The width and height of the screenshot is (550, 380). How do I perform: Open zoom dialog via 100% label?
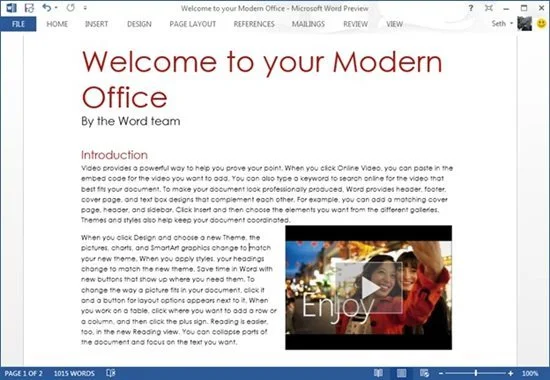pyautogui.click(x=530, y=373)
